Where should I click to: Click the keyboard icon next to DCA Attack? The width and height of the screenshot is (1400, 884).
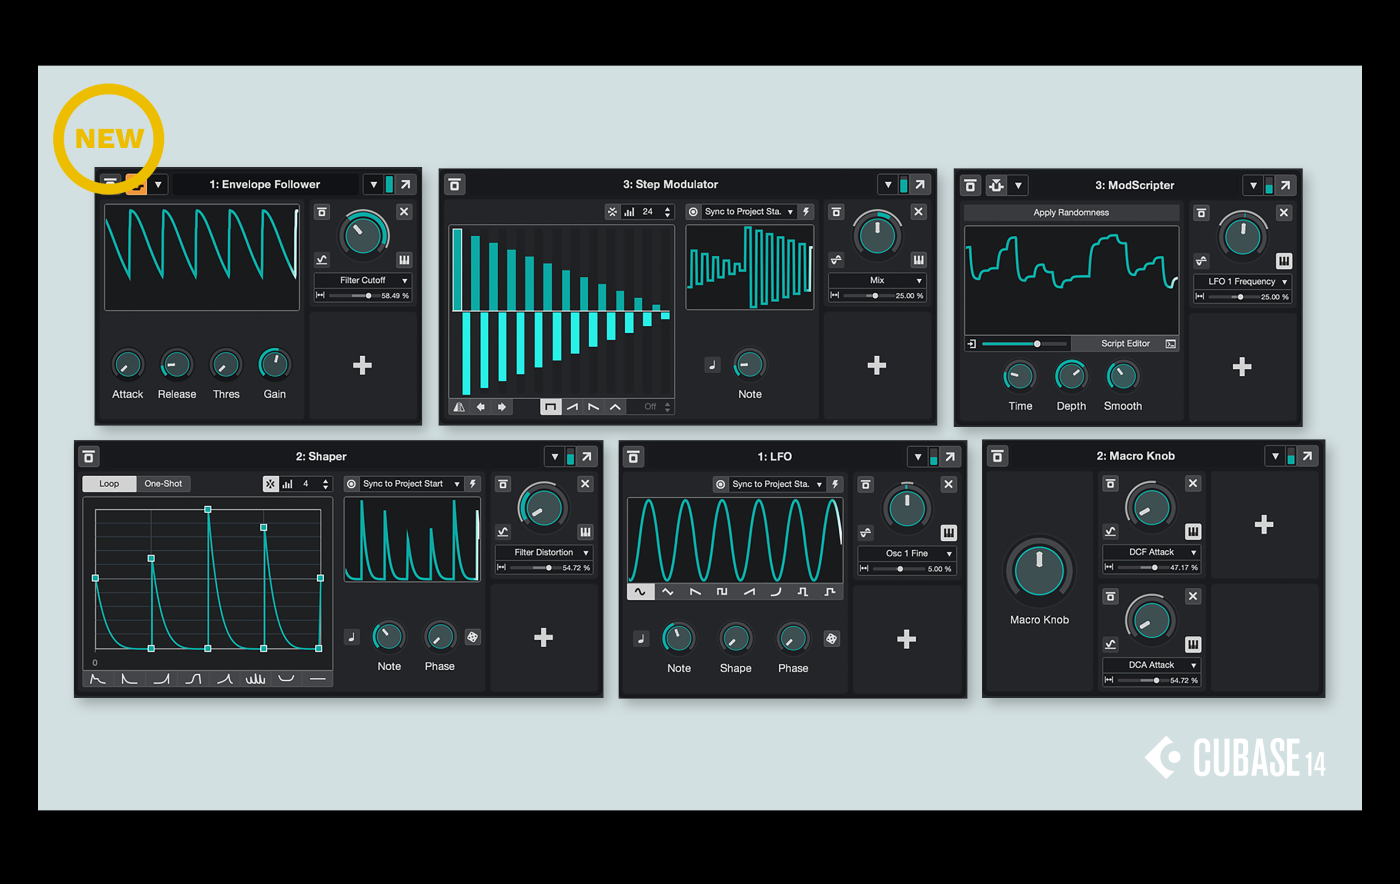click(1193, 645)
